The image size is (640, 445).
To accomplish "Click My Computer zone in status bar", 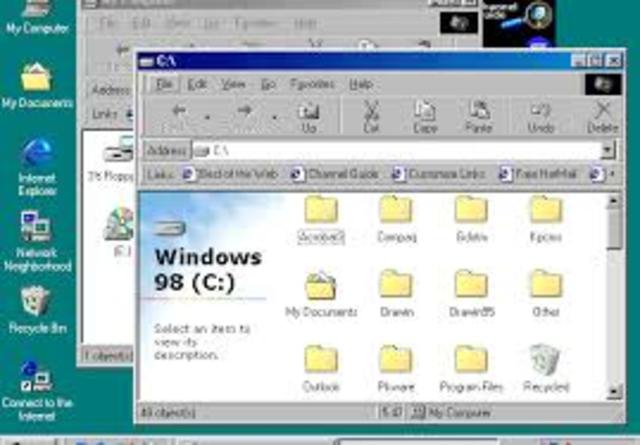I will pyautogui.click(x=451, y=413).
